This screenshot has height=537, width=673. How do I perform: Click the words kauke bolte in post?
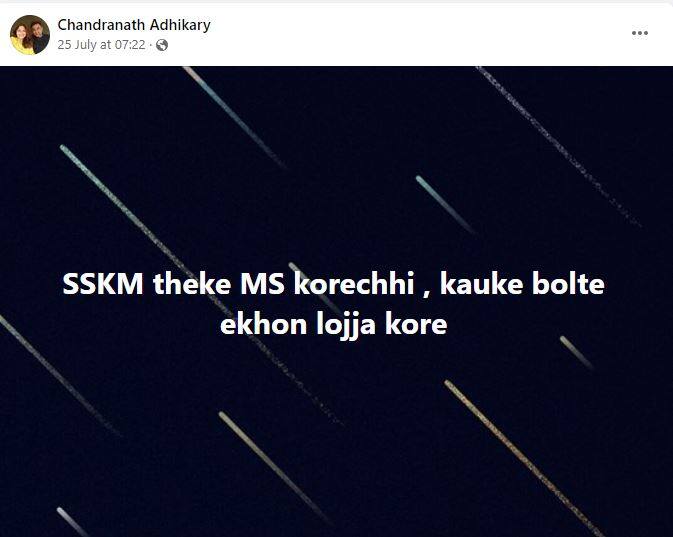point(522,284)
